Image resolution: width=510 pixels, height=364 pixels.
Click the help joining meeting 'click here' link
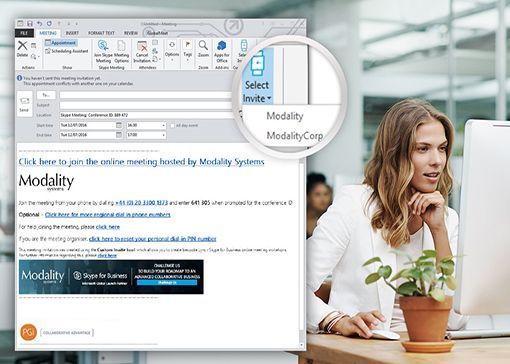pos(108,227)
